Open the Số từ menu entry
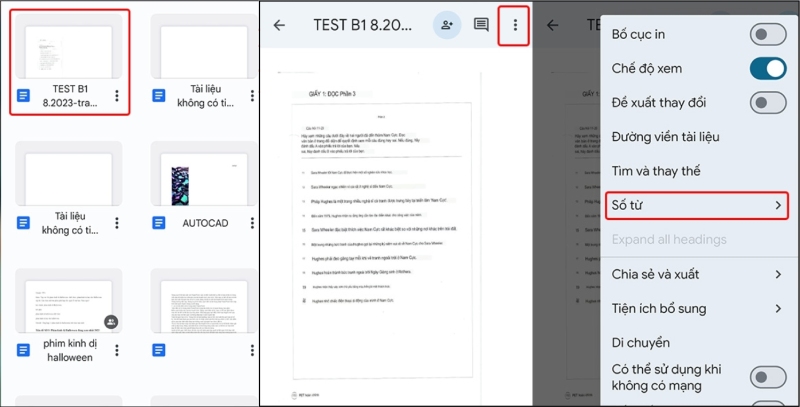 (697, 206)
